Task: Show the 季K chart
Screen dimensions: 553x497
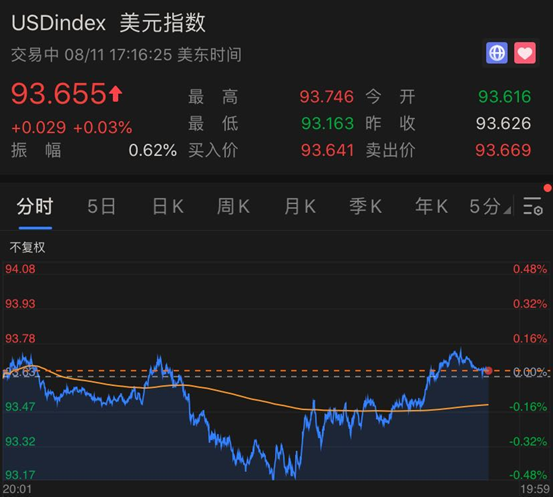Action: click(x=366, y=206)
